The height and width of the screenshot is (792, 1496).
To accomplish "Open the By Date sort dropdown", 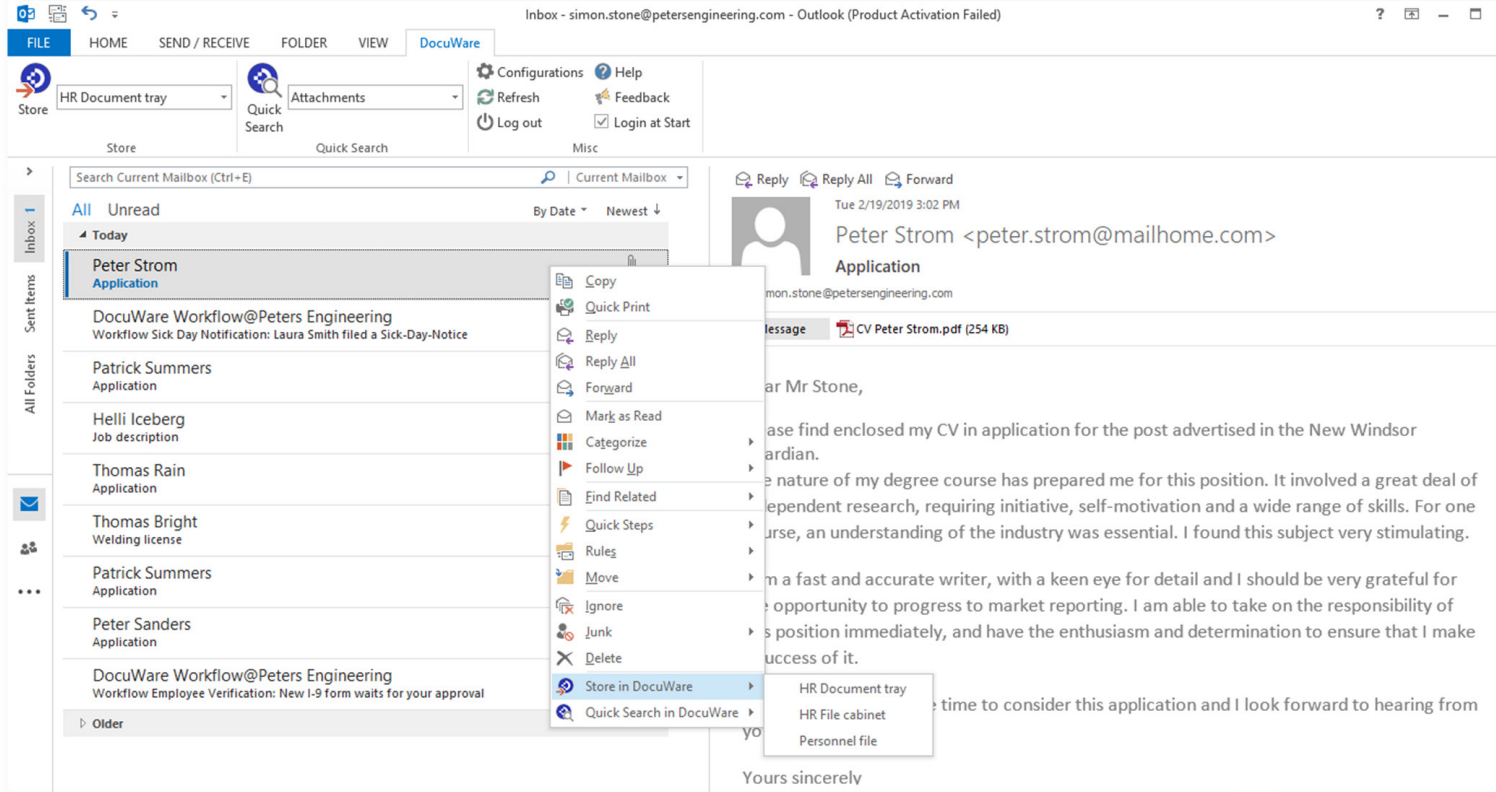I will click(560, 211).
